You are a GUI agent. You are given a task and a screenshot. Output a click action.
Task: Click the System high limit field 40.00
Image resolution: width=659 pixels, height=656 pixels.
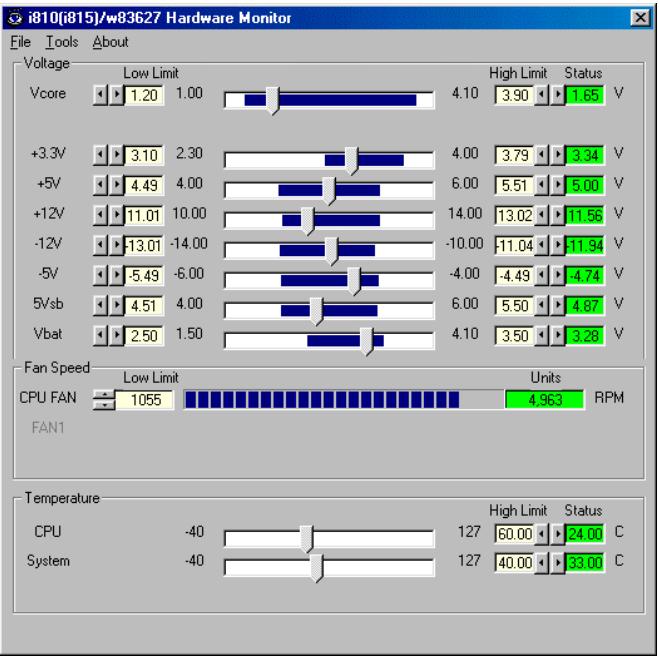pos(515,562)
